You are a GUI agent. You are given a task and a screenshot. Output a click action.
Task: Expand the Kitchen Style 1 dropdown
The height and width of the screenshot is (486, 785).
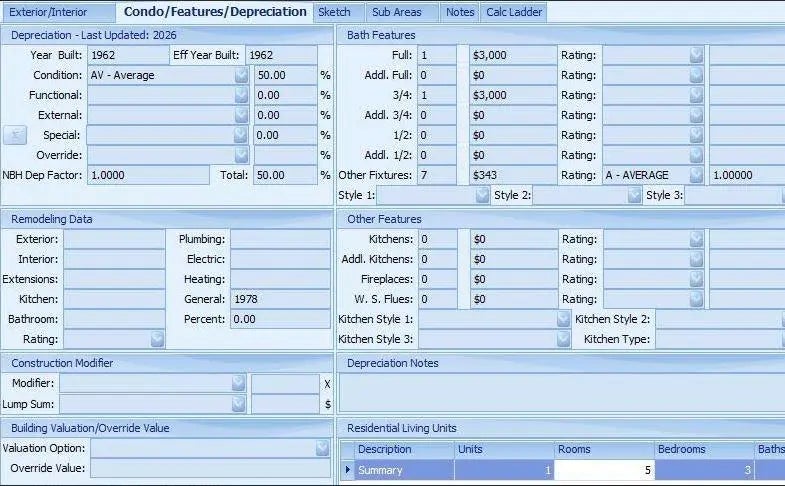click(x=563, y=319)
